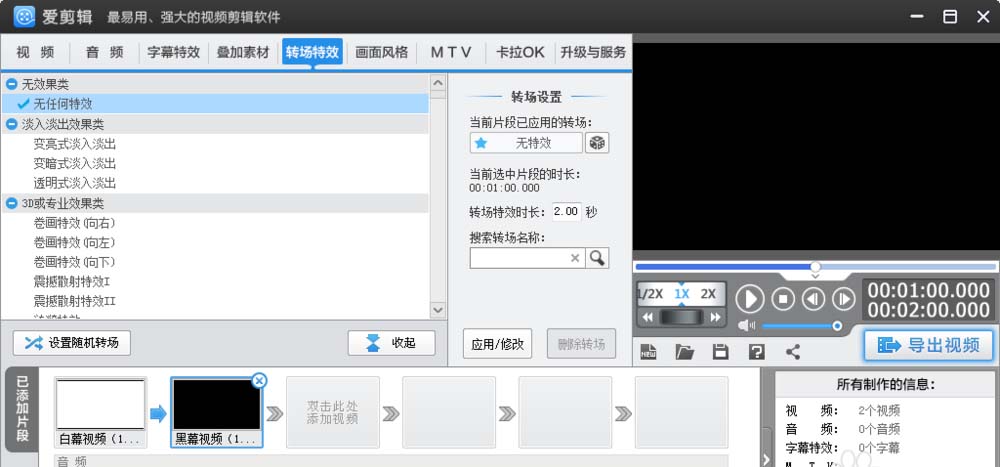The width and height of the screenshot is (1000, 467).
Task: Click the 已添加片段 side tab
Action: click(x=22, y=410)
